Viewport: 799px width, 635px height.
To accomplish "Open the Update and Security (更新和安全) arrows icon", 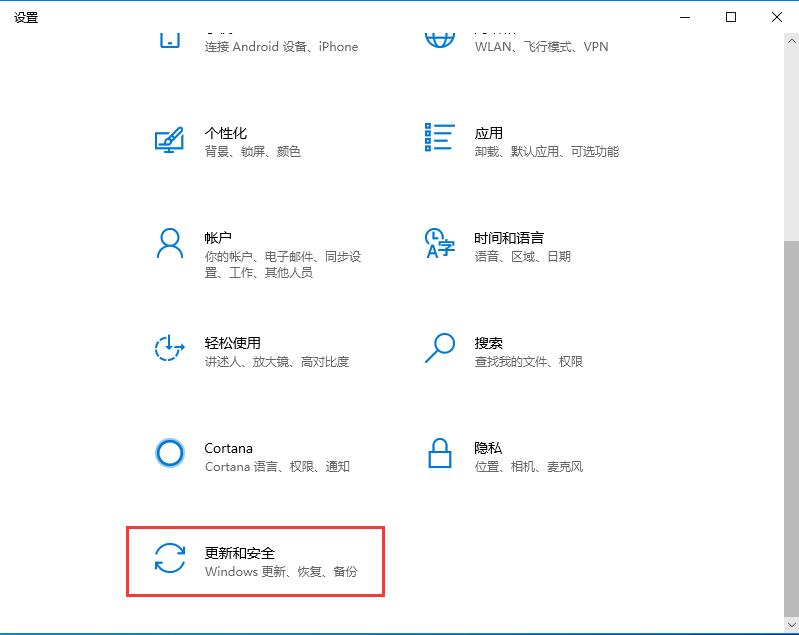I will (x=170, y=558).
